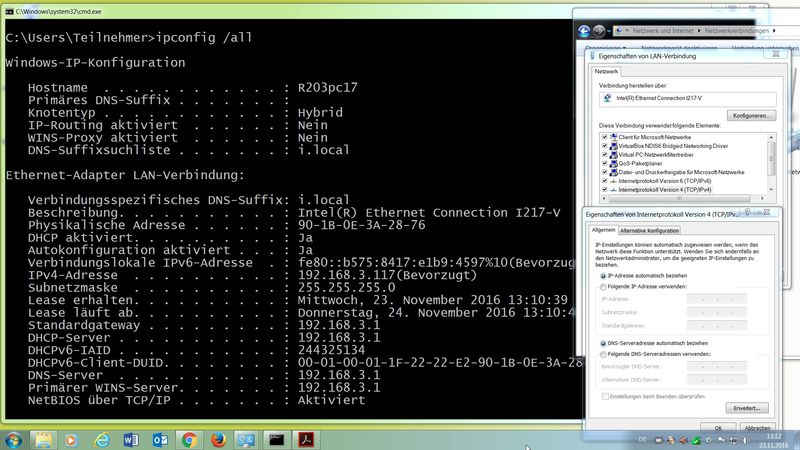This screenshot has height=450, width=800.
Task: Click Netzwerk und Internet breadcrumb
Action: (663, 31)
